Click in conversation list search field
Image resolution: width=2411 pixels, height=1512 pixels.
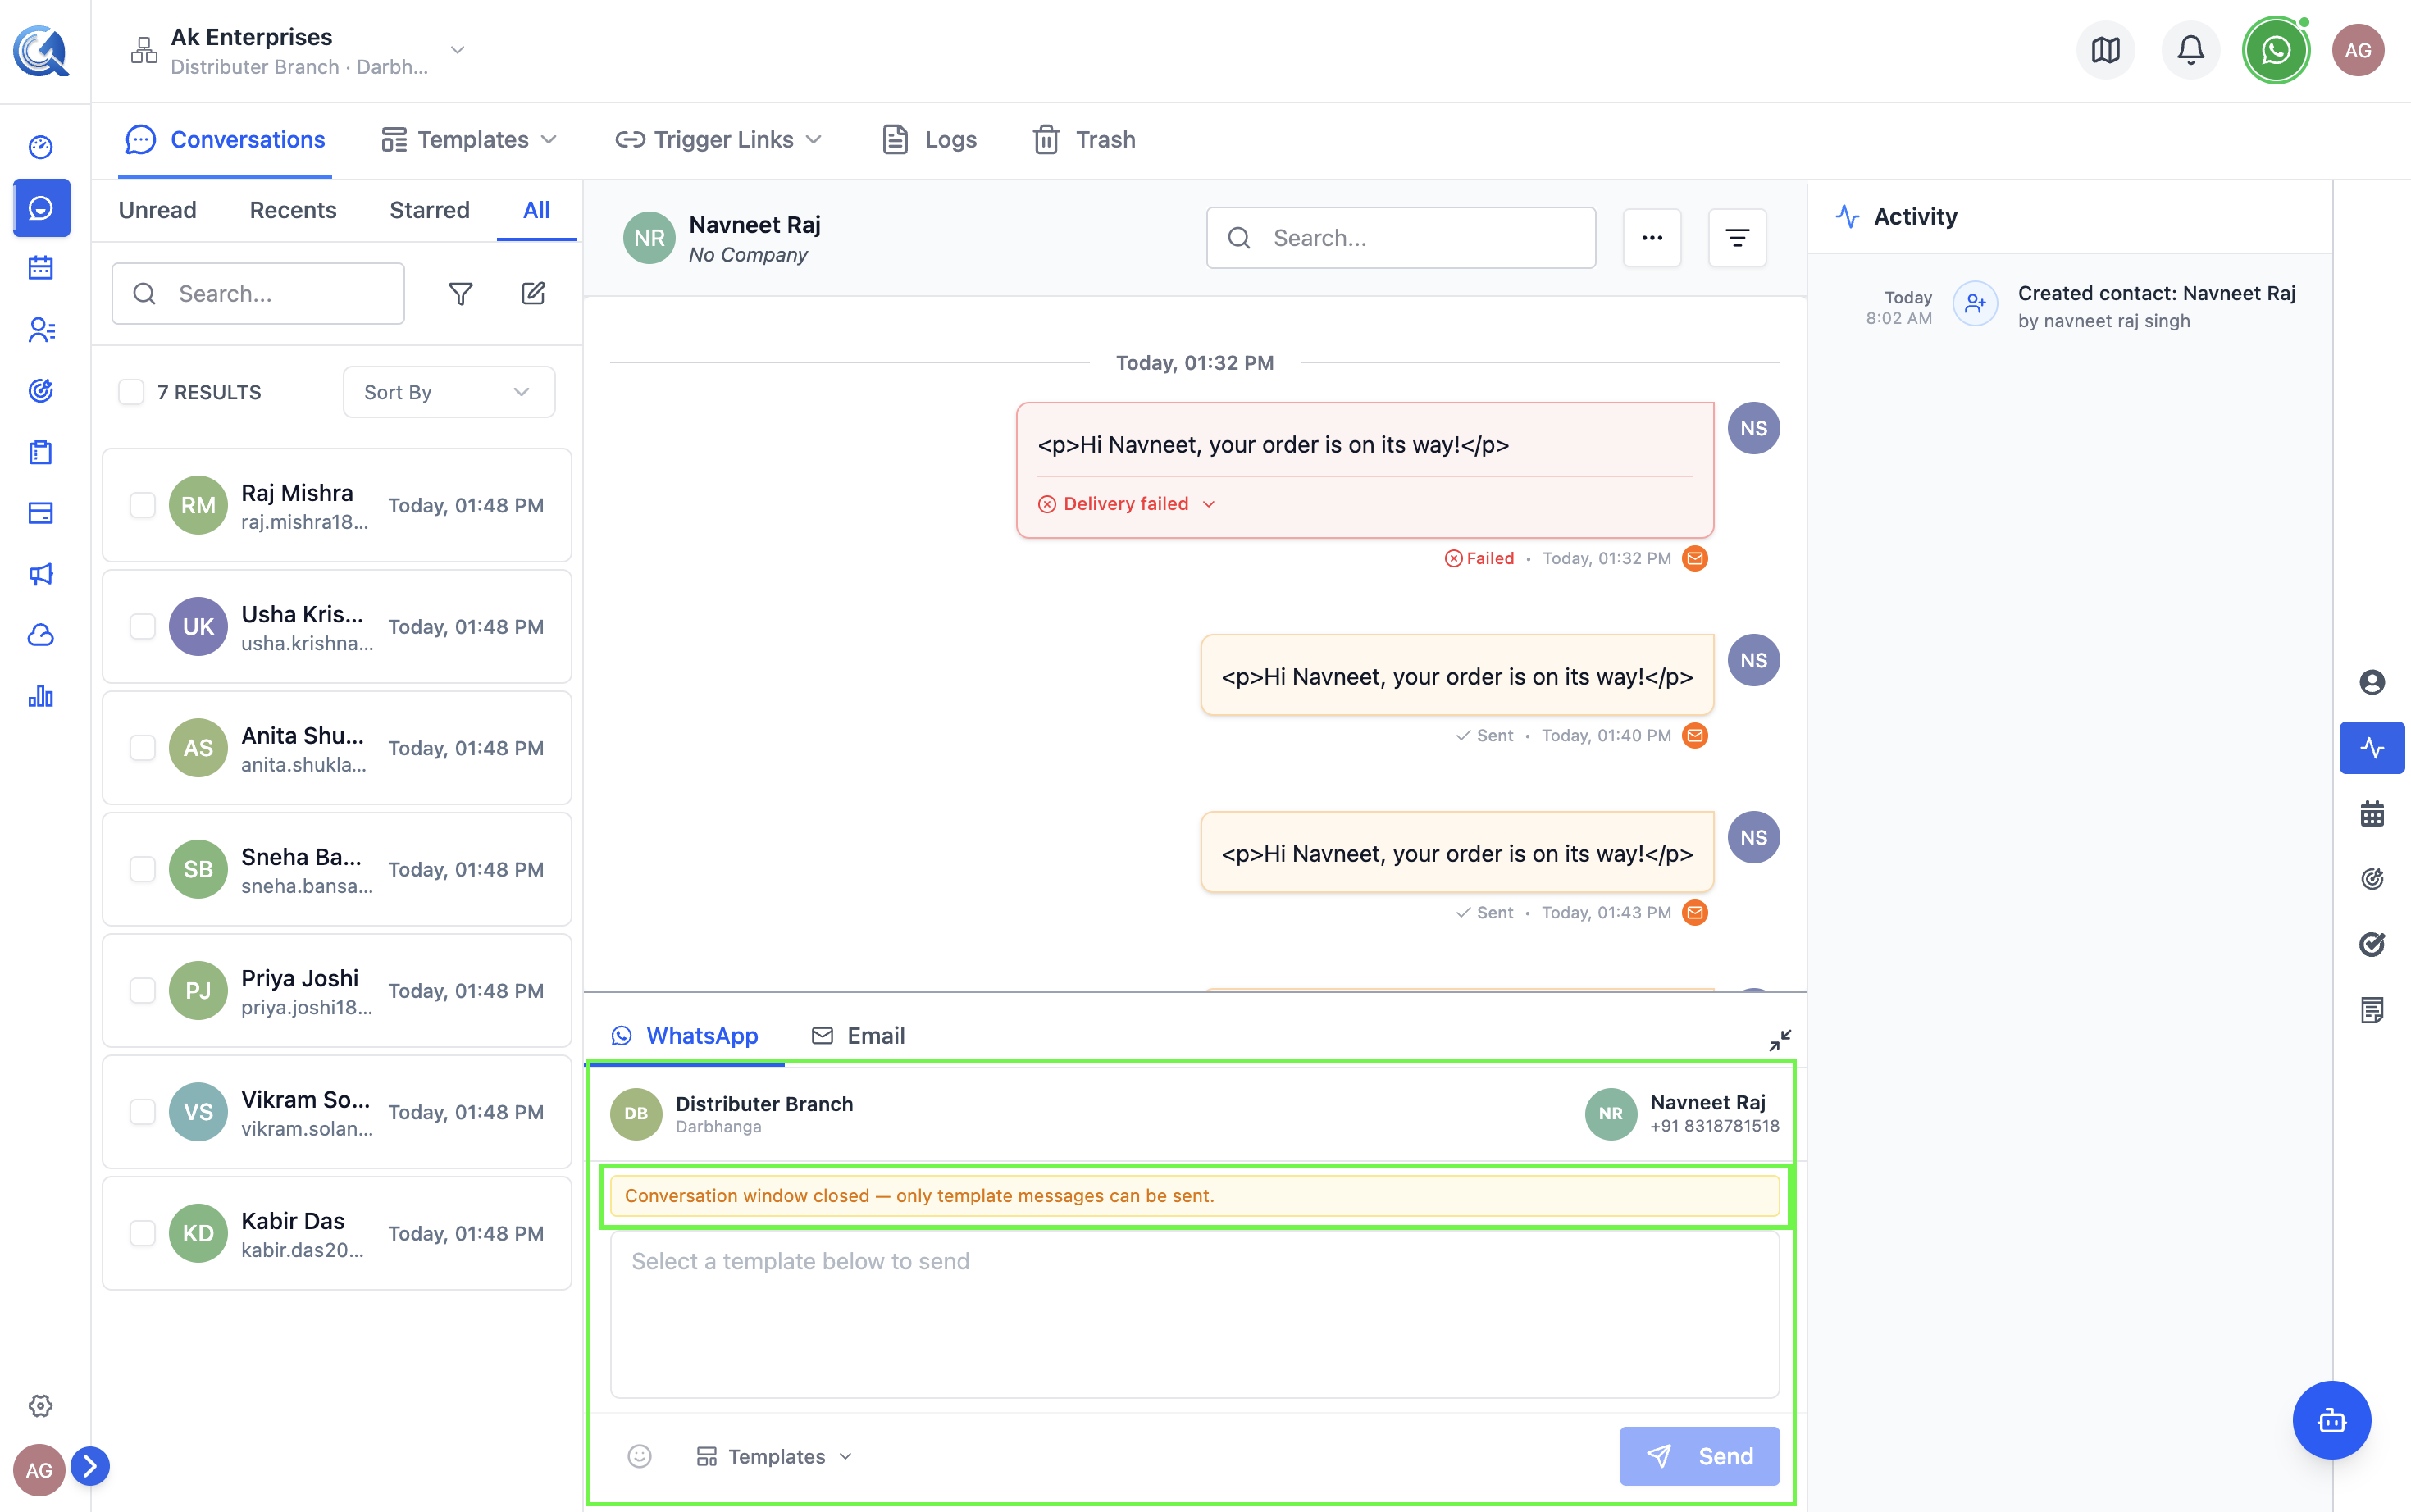[x=258, y=293]
